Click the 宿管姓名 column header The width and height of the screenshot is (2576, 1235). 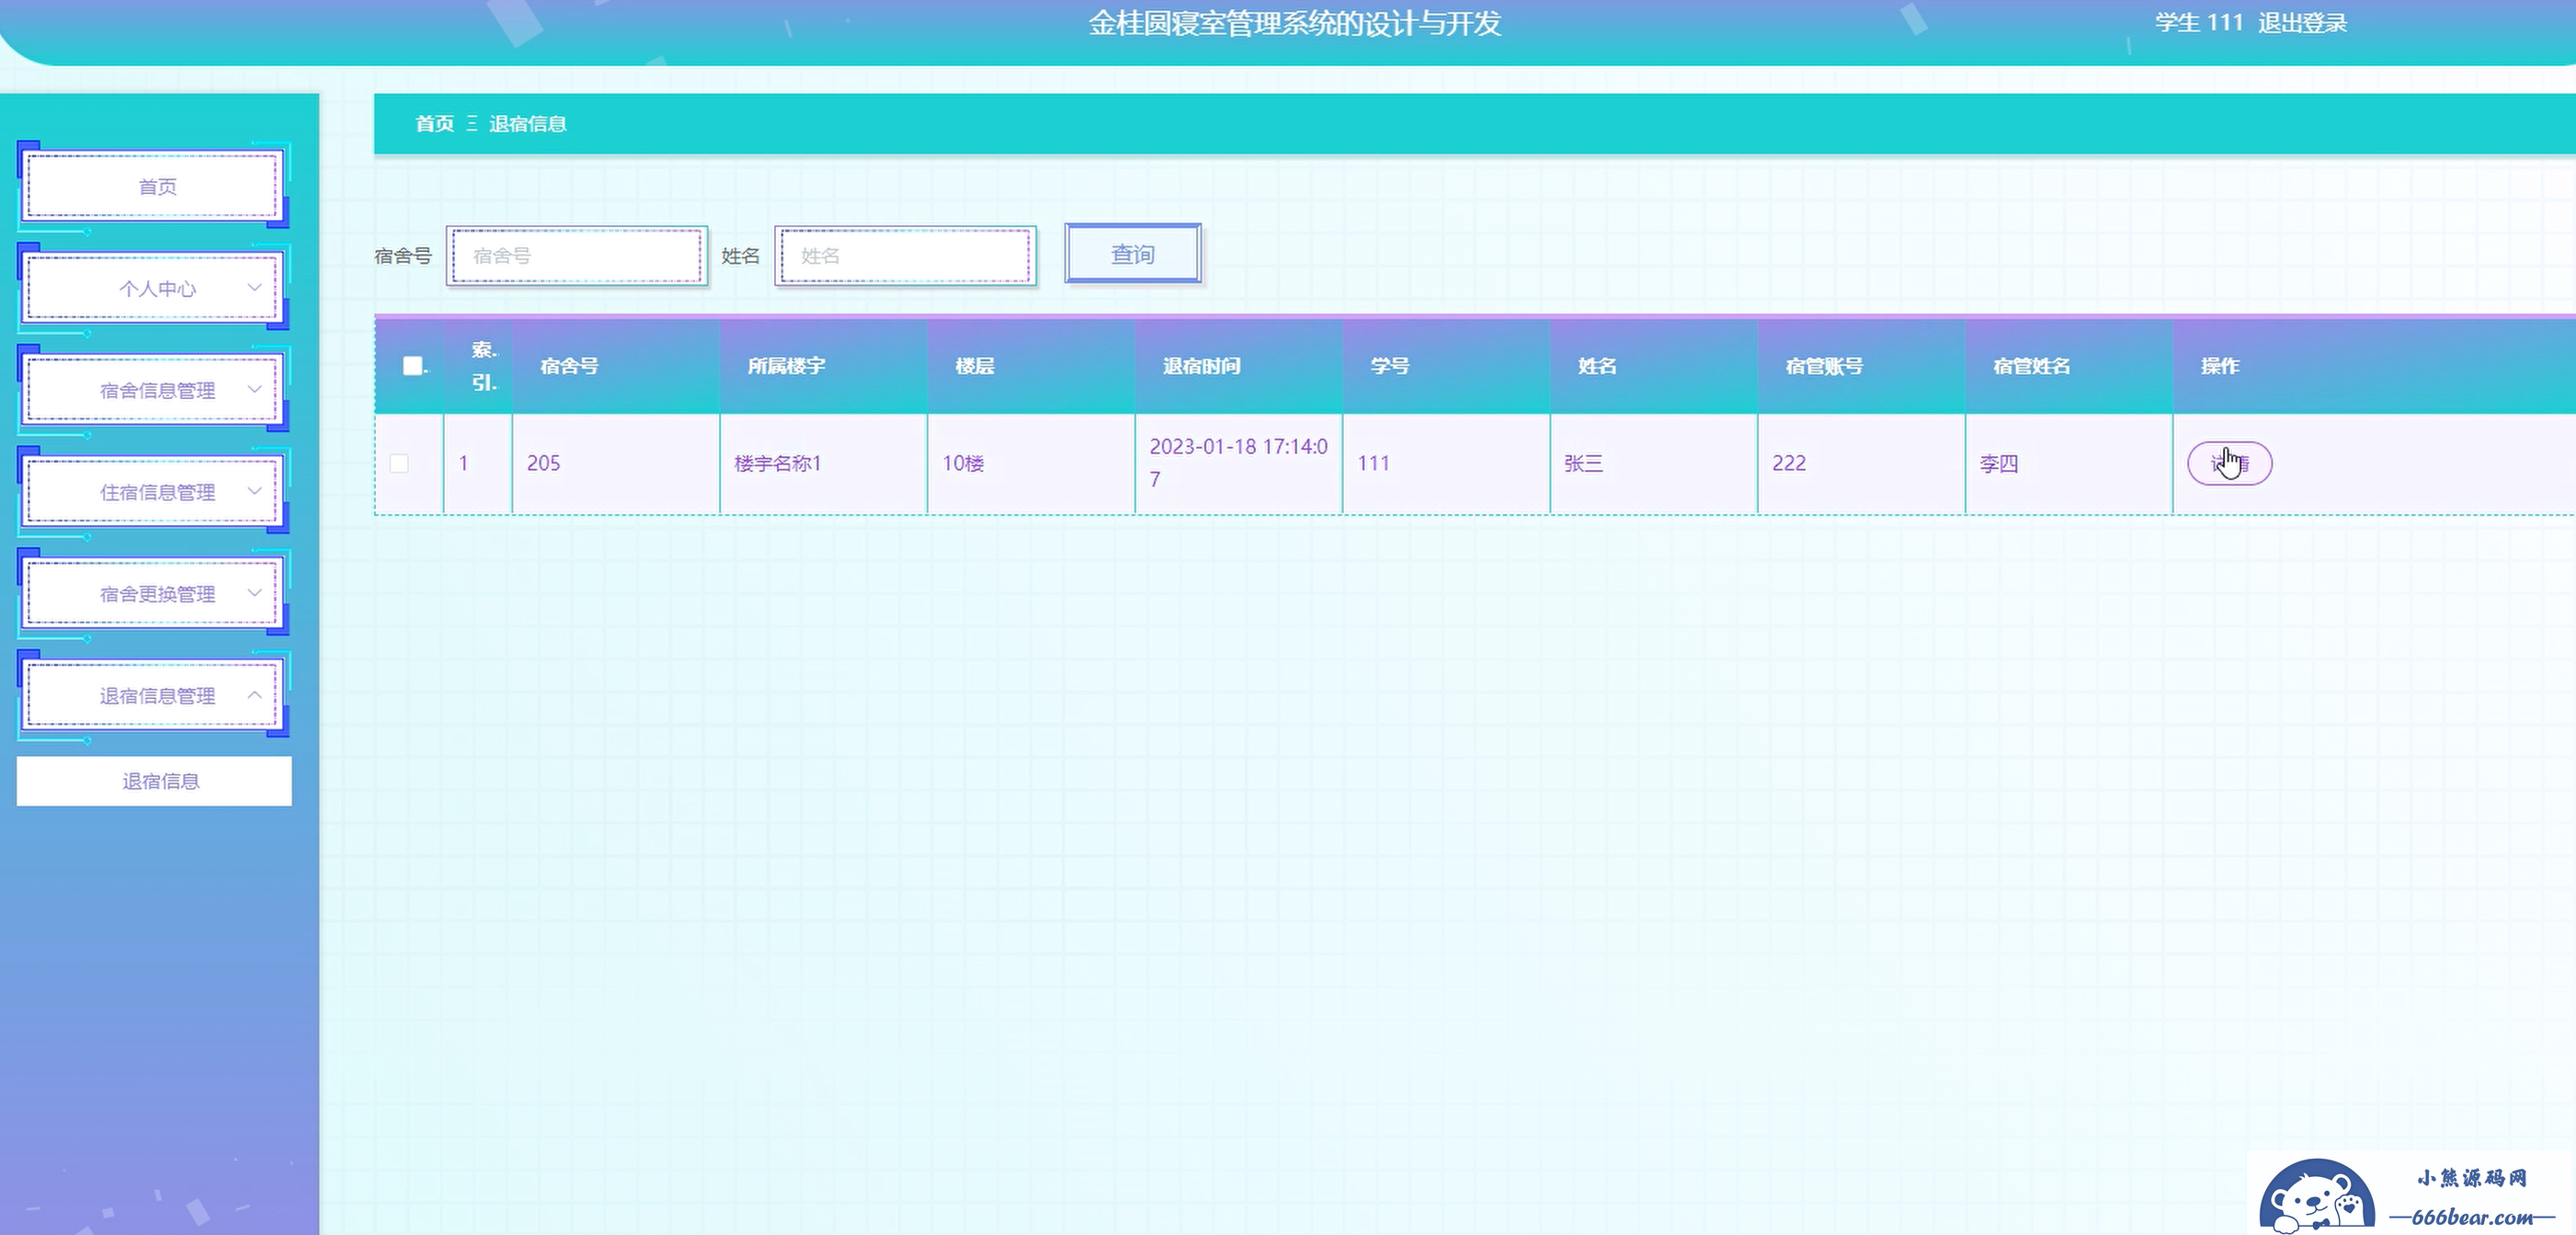(x=2031, y=366)
